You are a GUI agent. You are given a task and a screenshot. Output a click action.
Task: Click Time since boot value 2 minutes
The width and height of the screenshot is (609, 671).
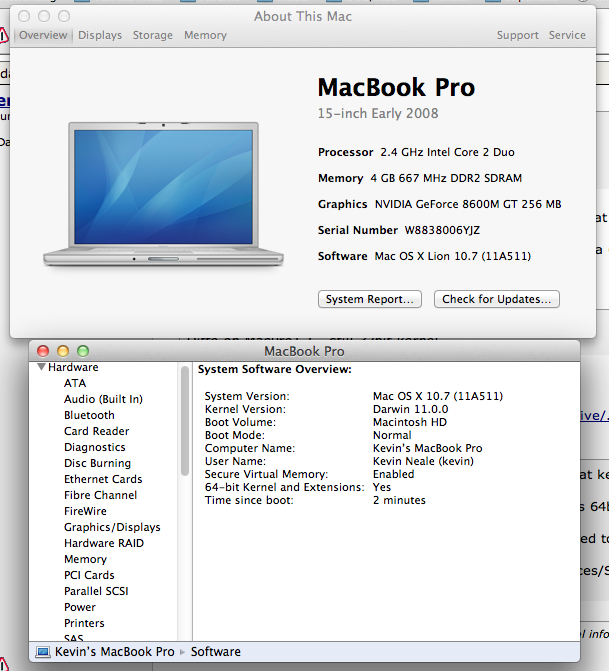(399, 500)
